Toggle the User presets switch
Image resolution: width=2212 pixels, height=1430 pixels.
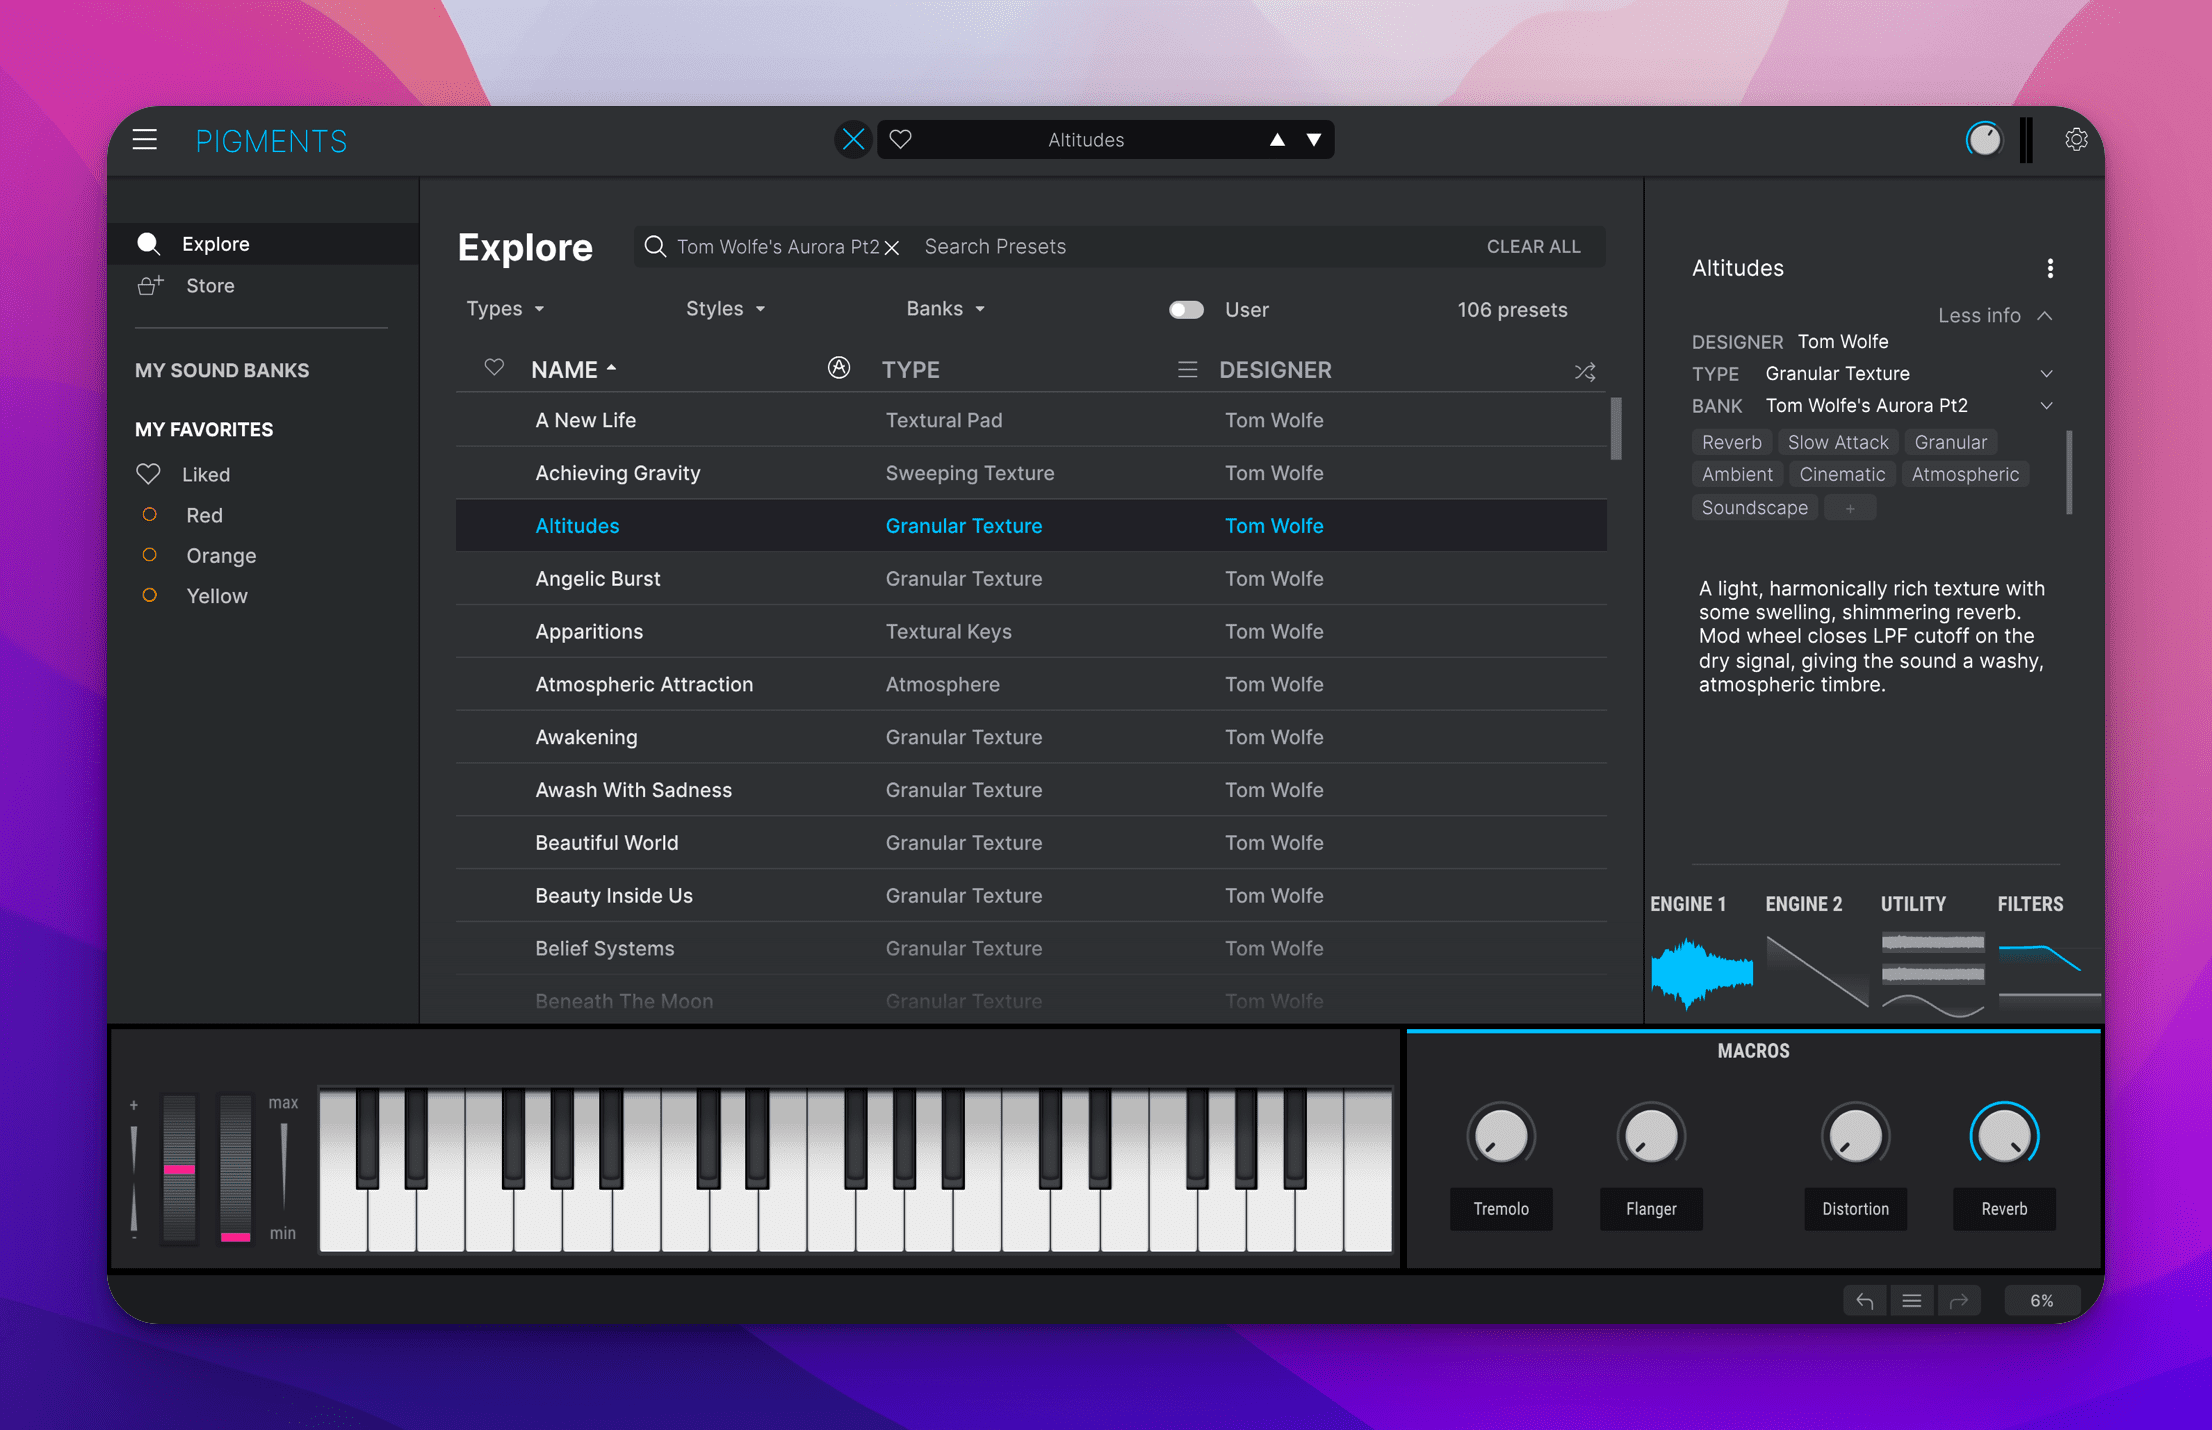pyautogui.click(x=1186, y=310)
